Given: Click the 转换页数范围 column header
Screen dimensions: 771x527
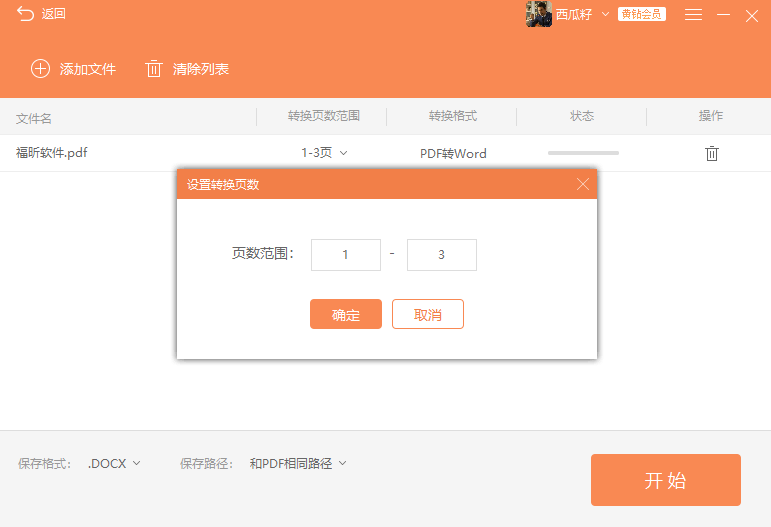Looking at the screenshot, I should pos(324,116).
